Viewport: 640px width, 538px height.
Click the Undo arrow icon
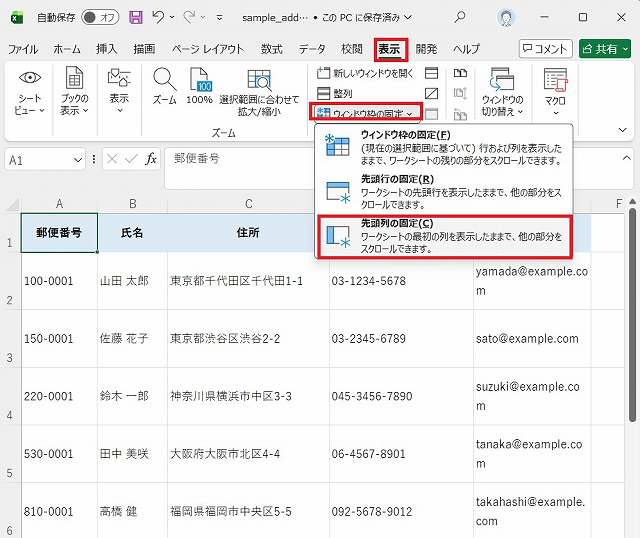tap(158, 17)
